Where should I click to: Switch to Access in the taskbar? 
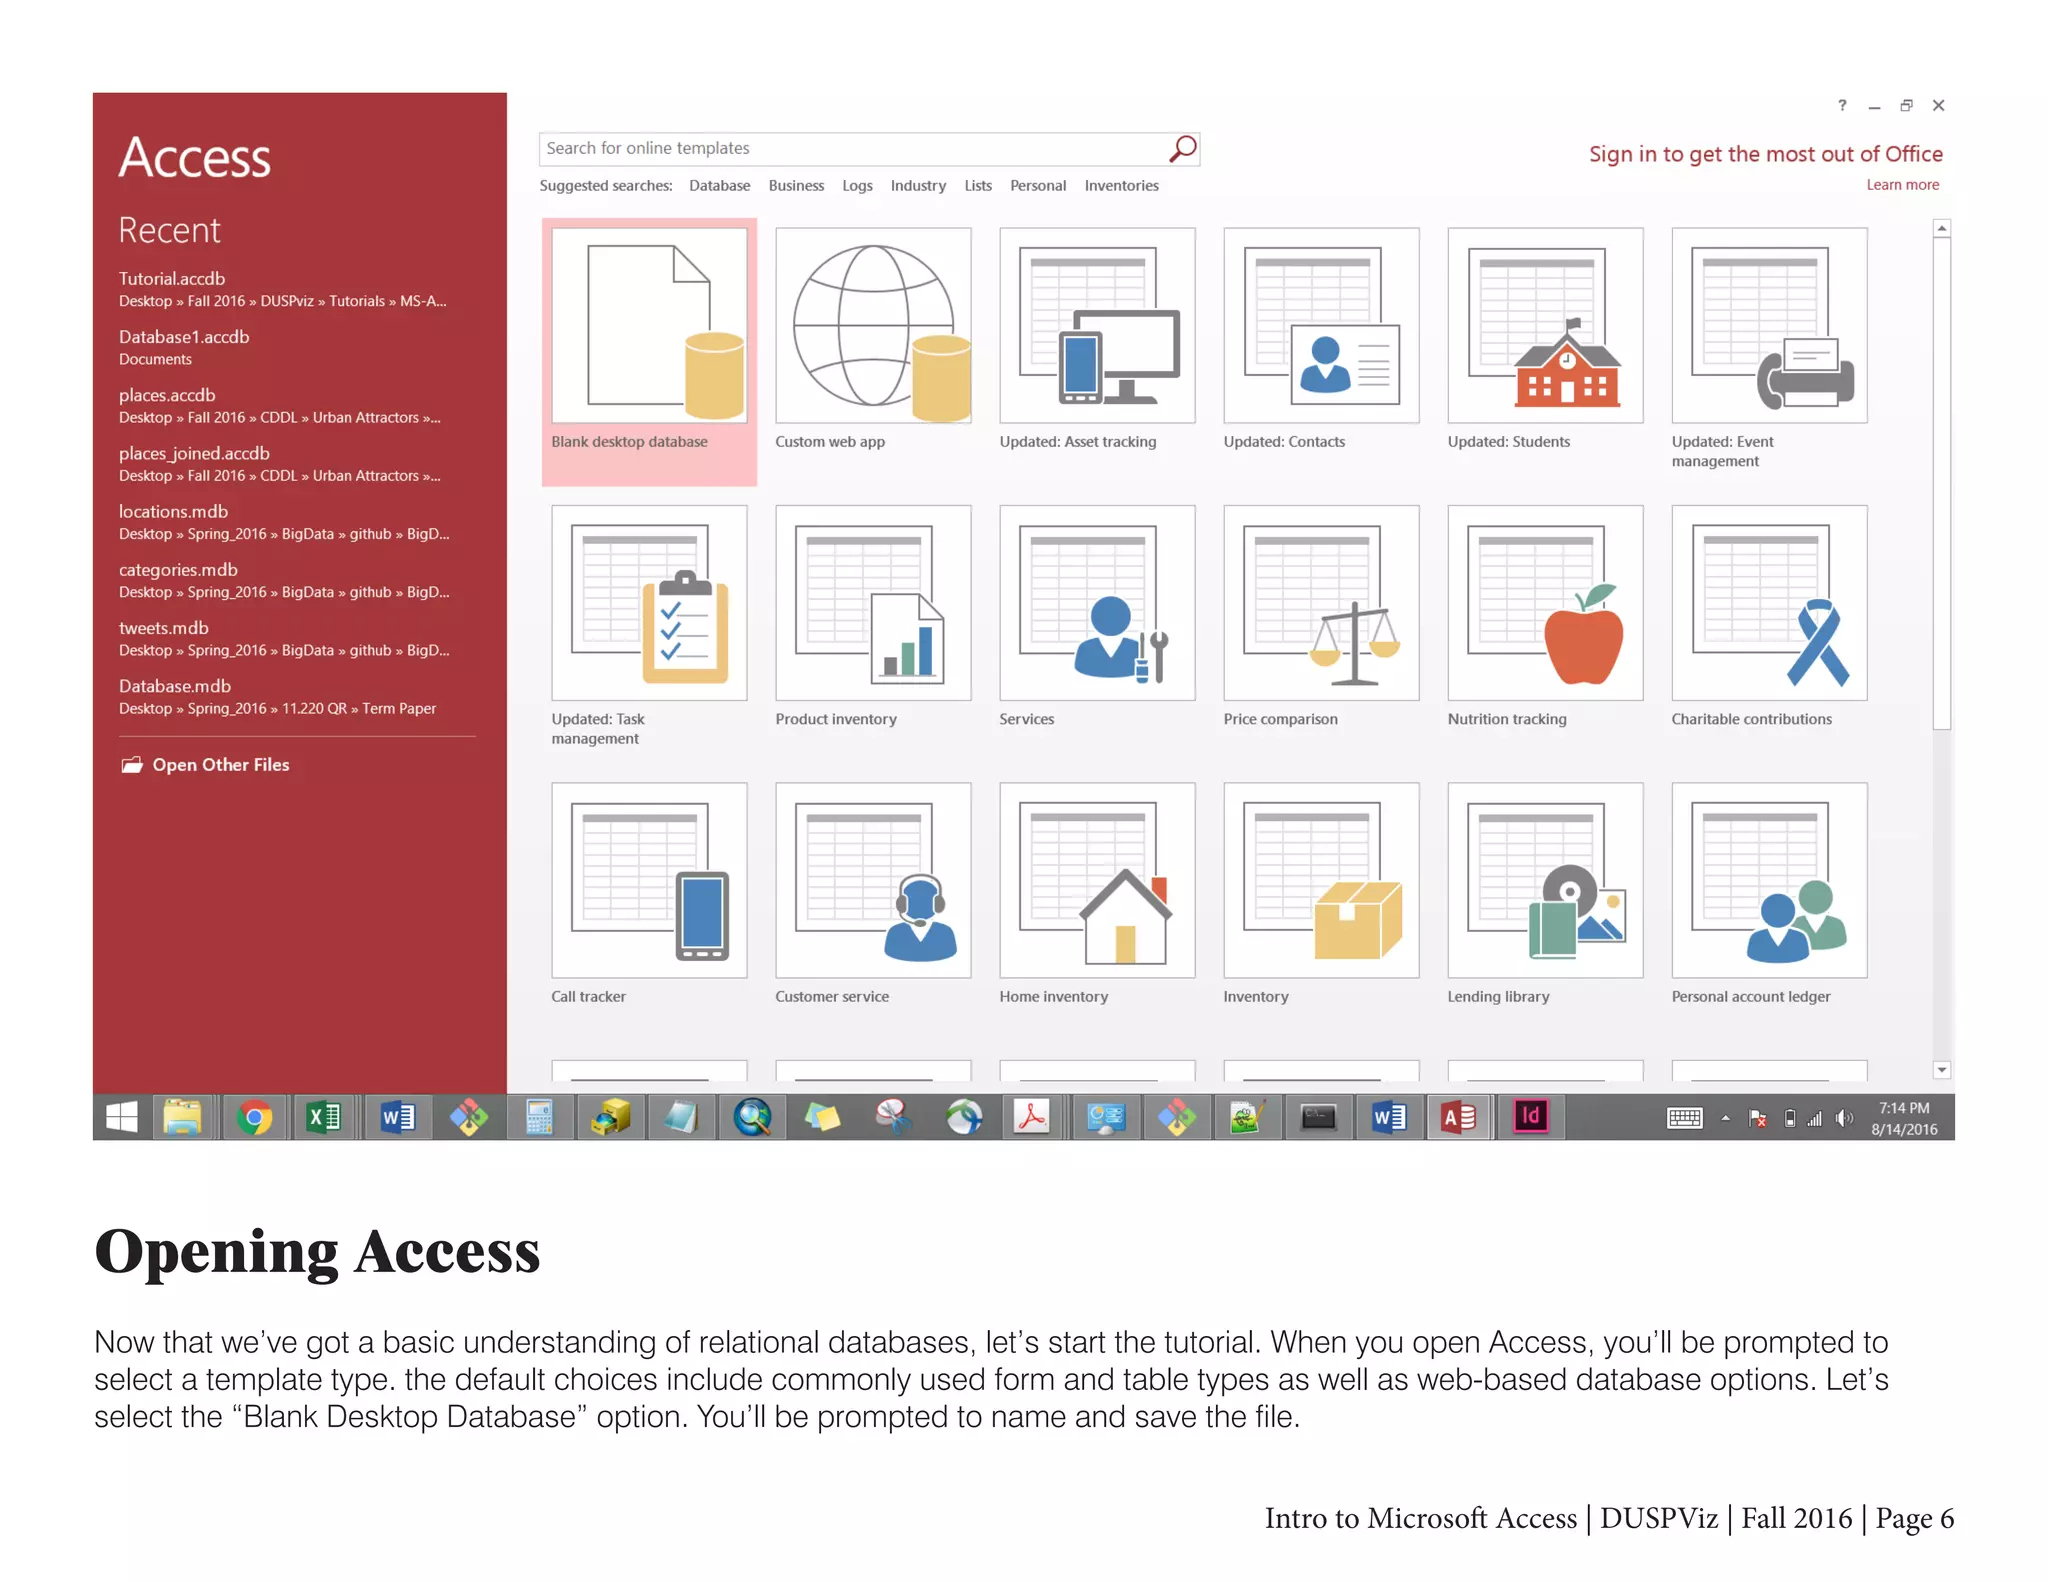point(1459,1117)
